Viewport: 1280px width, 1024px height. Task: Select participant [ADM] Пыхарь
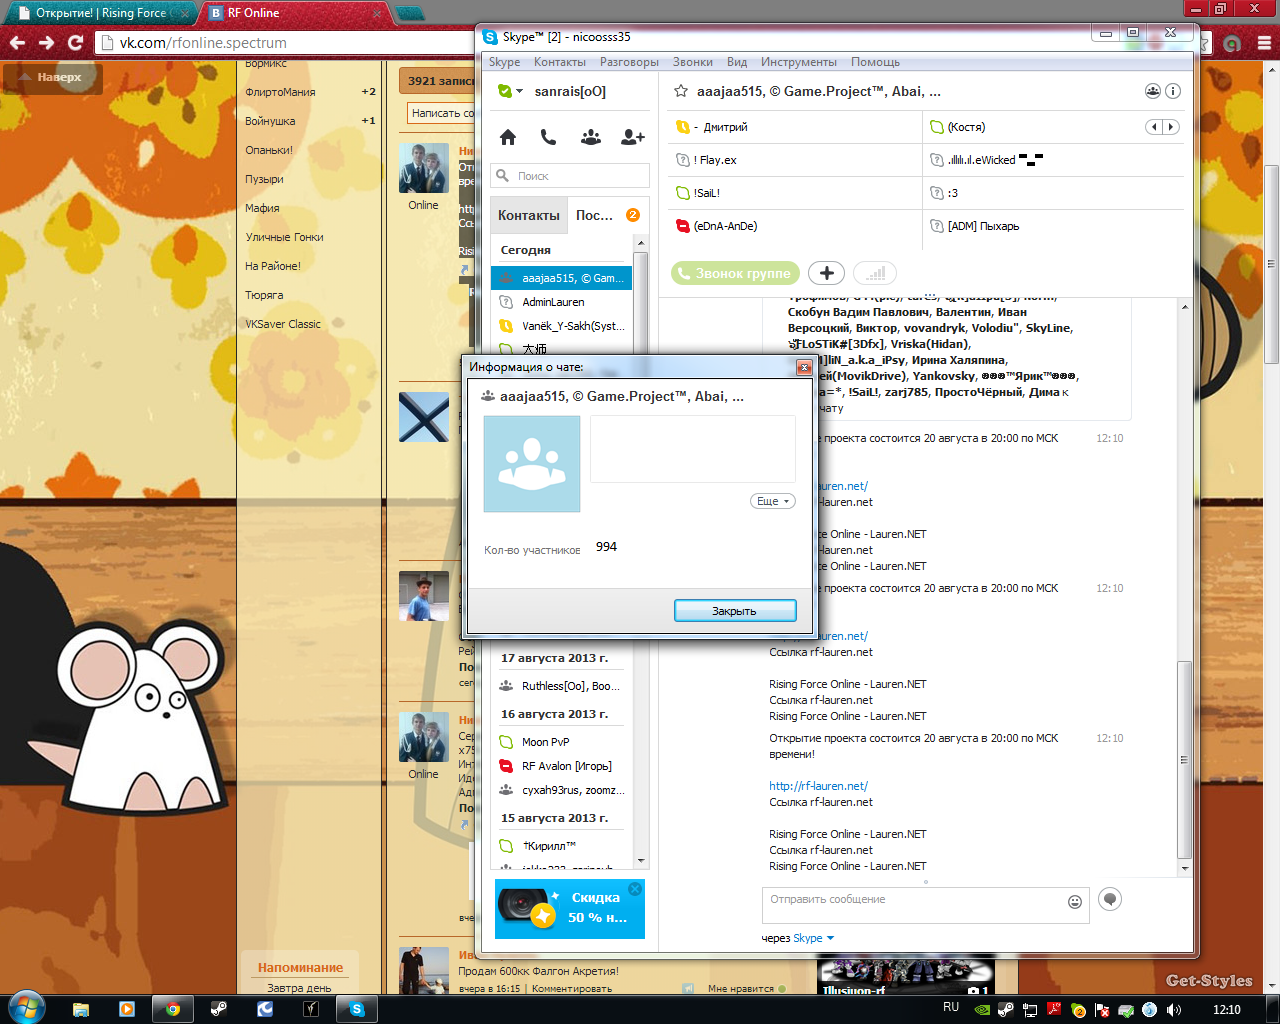[1053, 226]
